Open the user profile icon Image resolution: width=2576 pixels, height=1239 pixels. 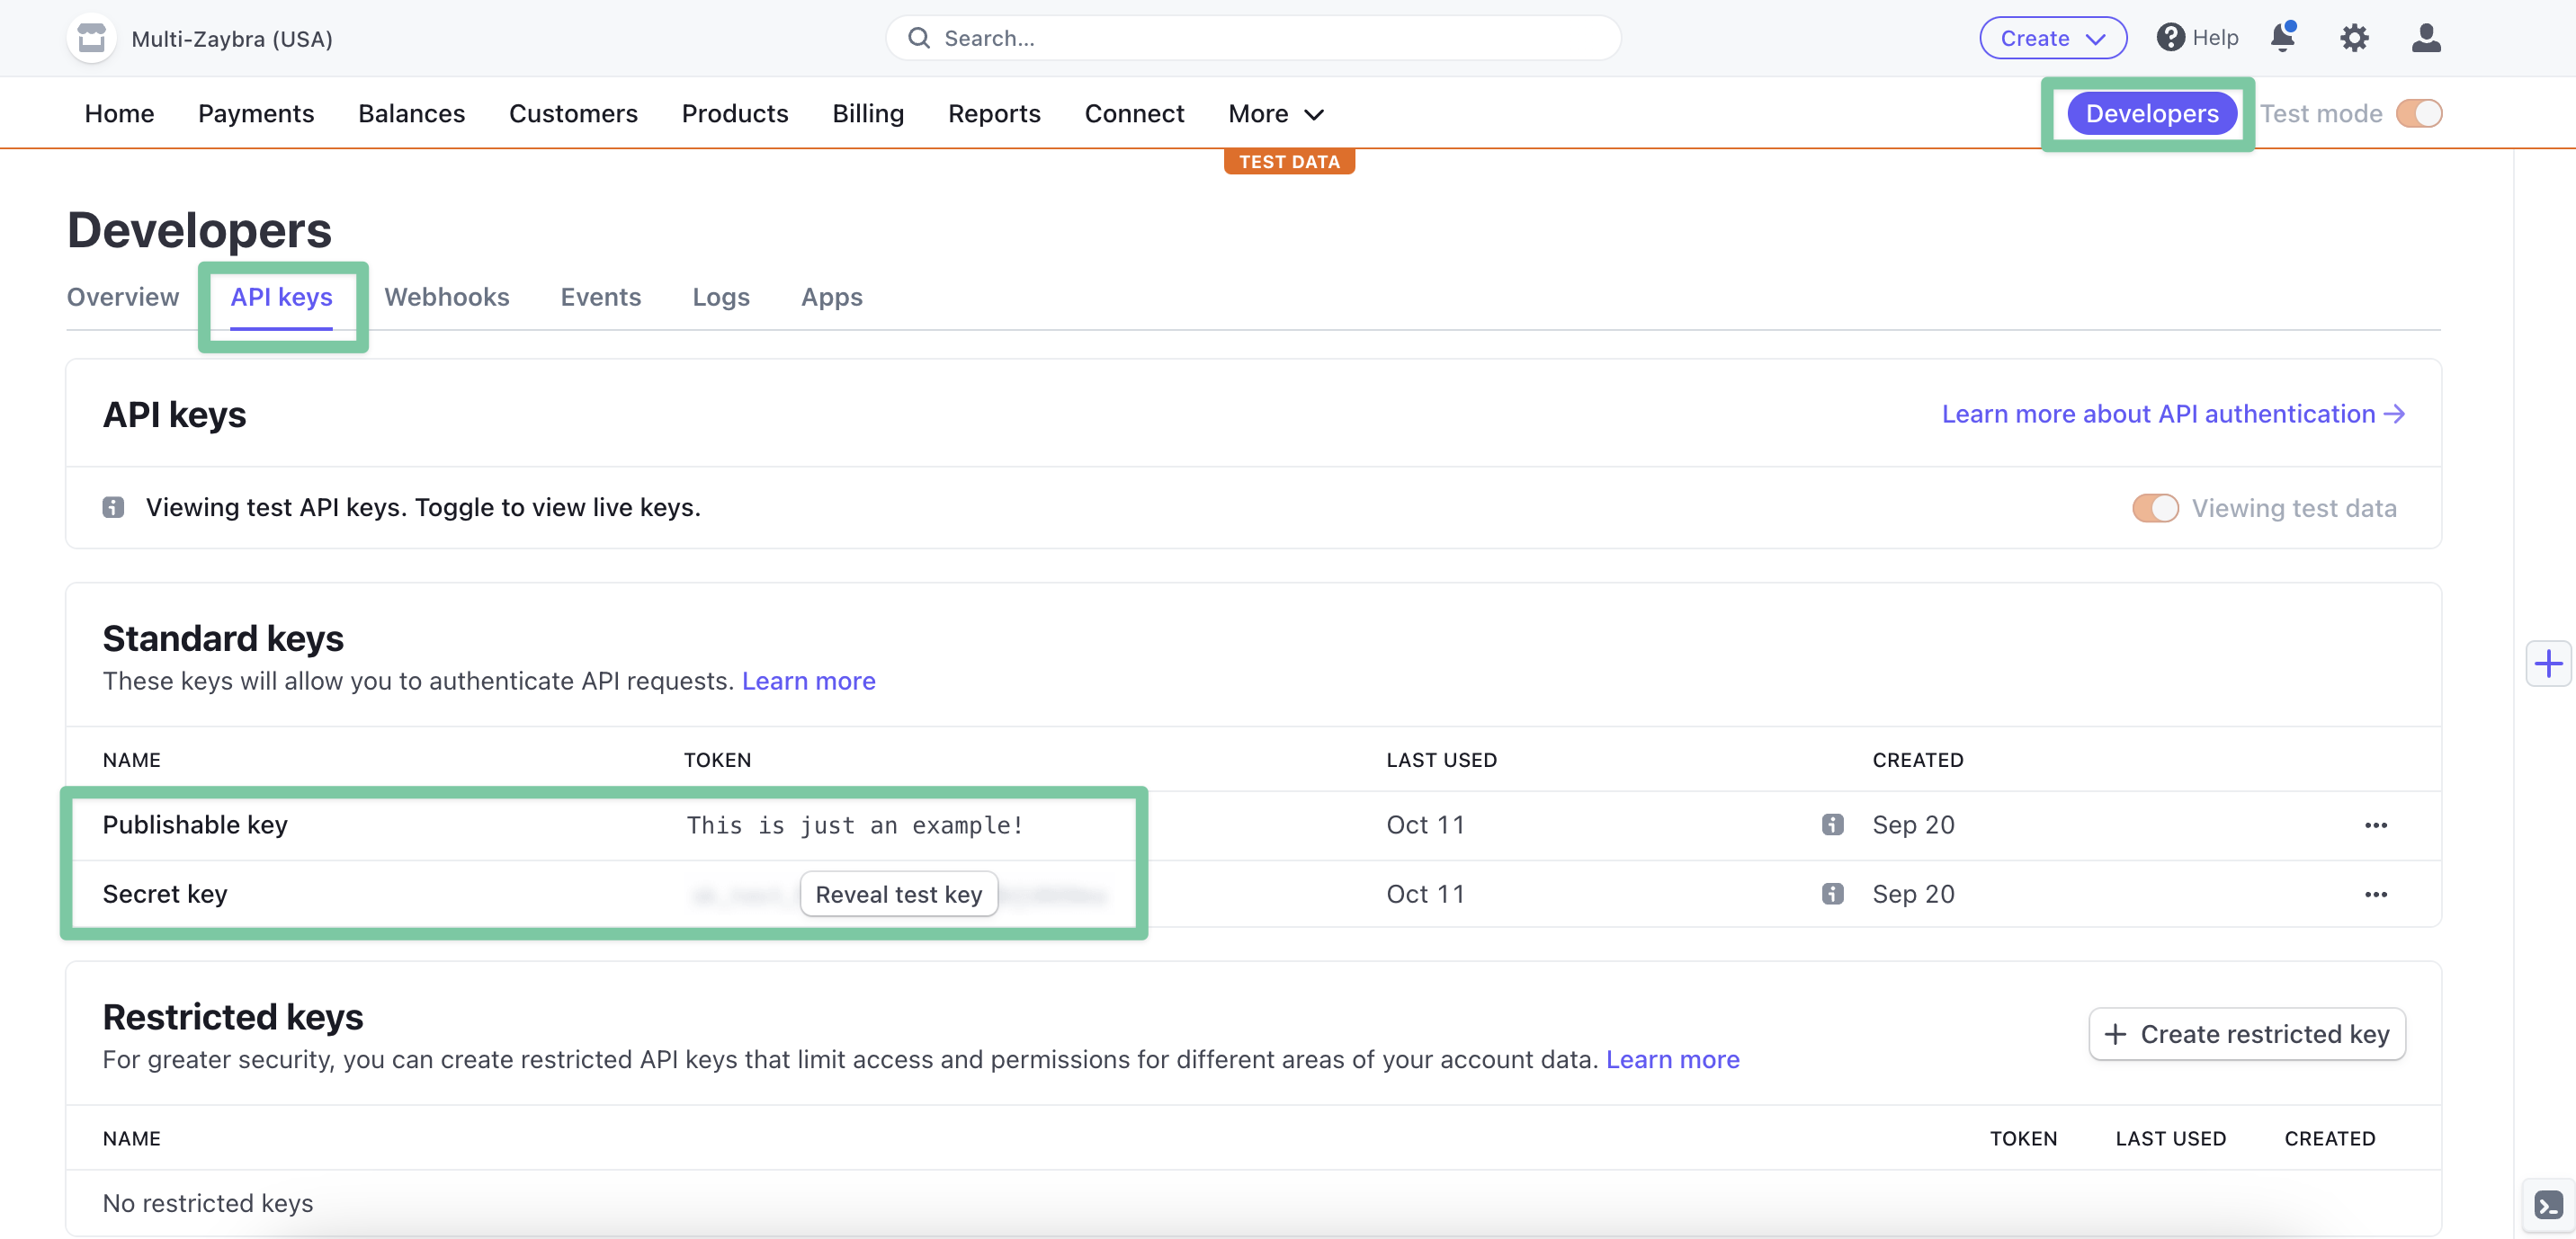coord(2426,38)
